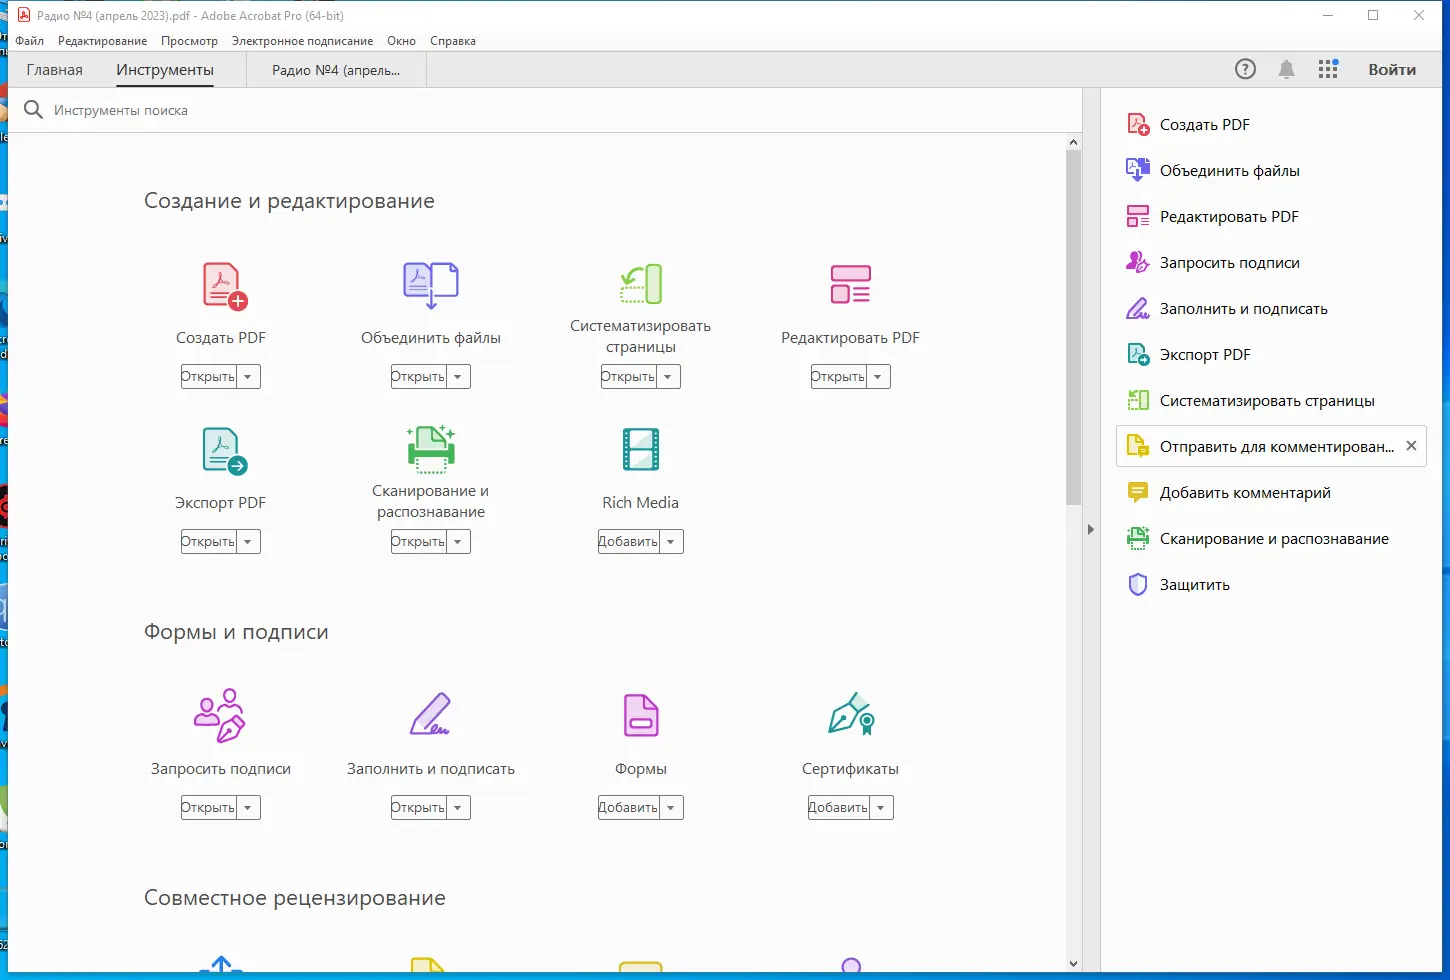Select the Редактировать PDF tool icon
1450x980 pixels.
[849, 283]
